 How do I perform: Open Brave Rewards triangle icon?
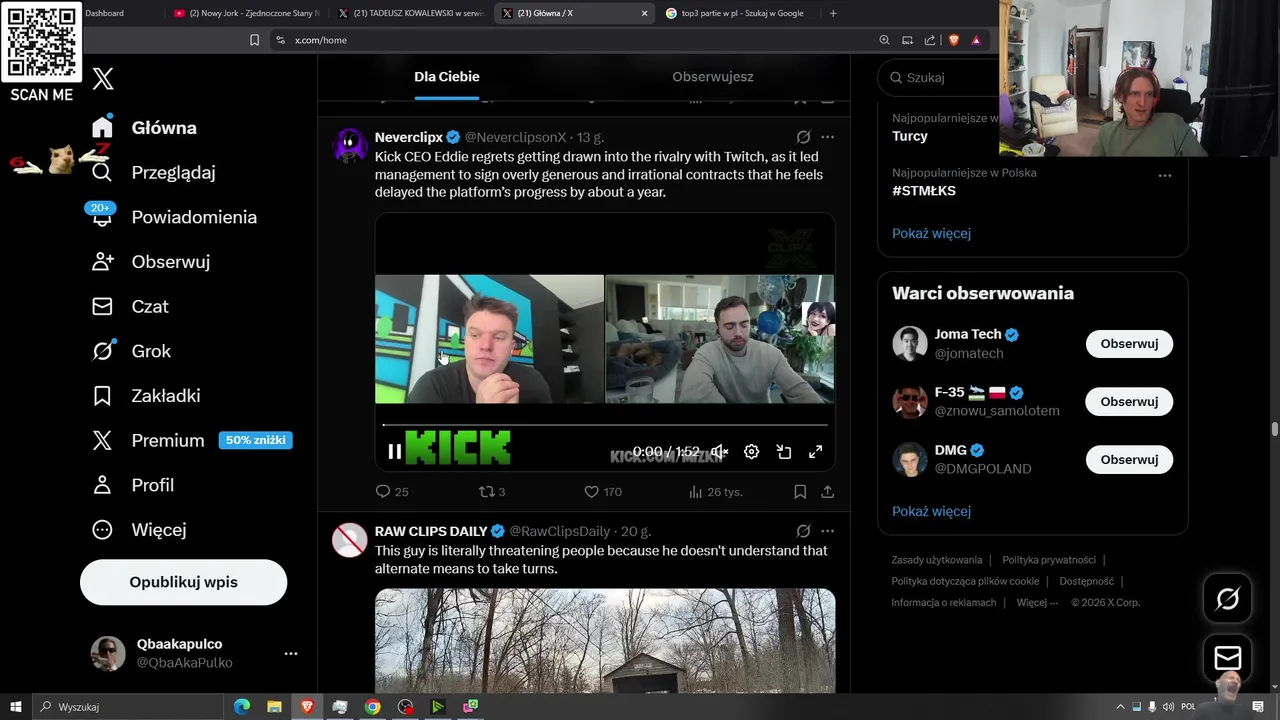976,40
